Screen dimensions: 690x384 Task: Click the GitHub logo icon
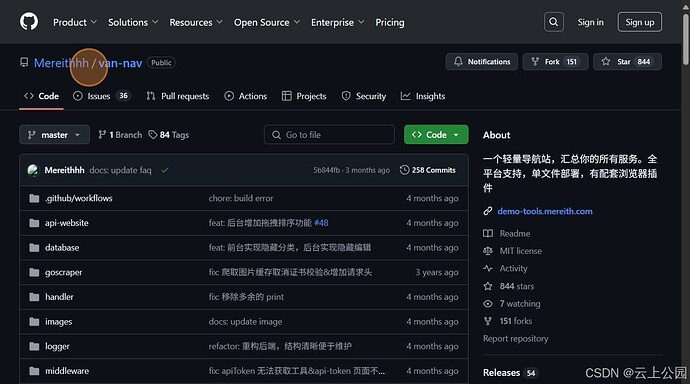click(x=29, y=22)
